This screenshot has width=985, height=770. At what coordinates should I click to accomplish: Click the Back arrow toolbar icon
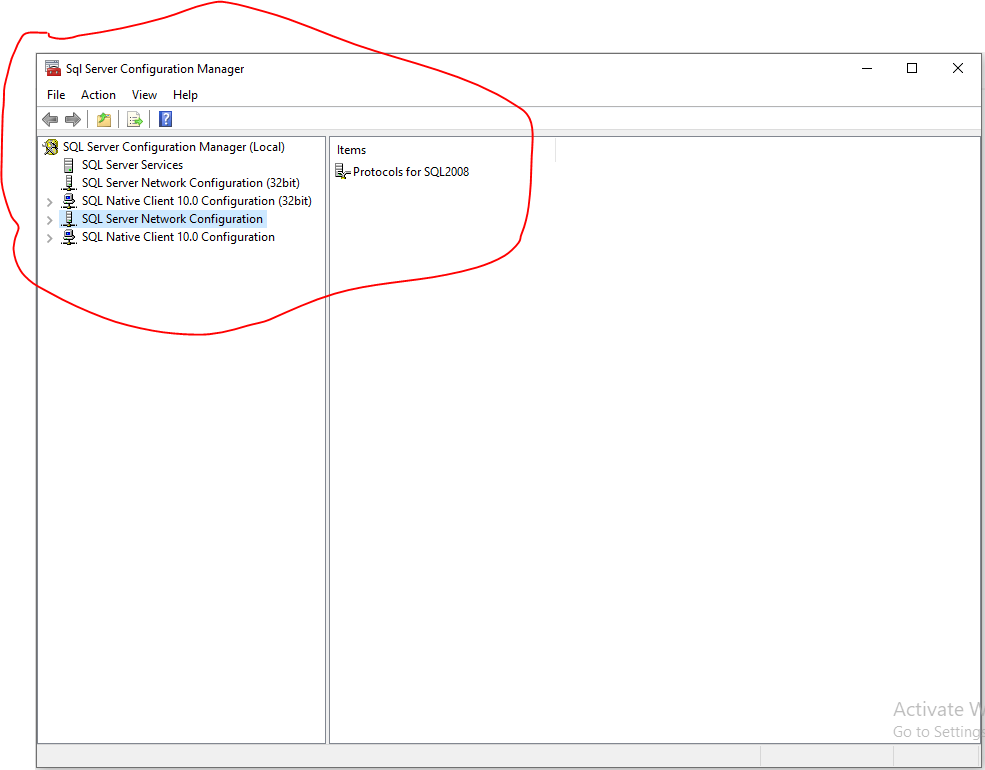50,119
